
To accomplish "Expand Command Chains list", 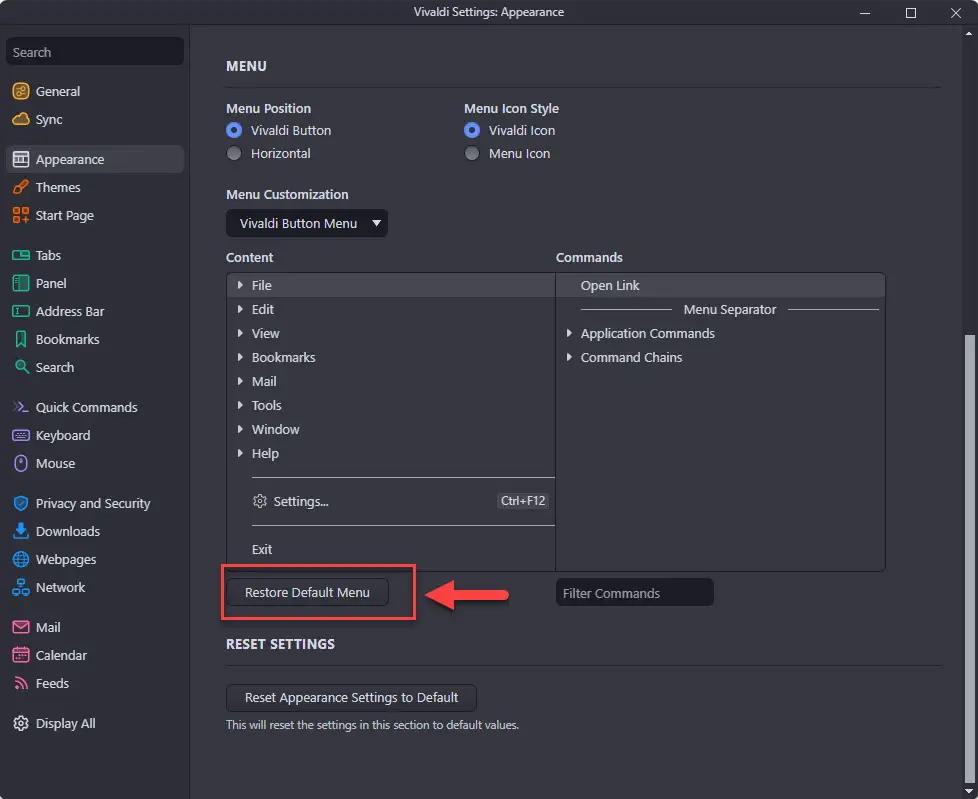I will tap(569, 357).
